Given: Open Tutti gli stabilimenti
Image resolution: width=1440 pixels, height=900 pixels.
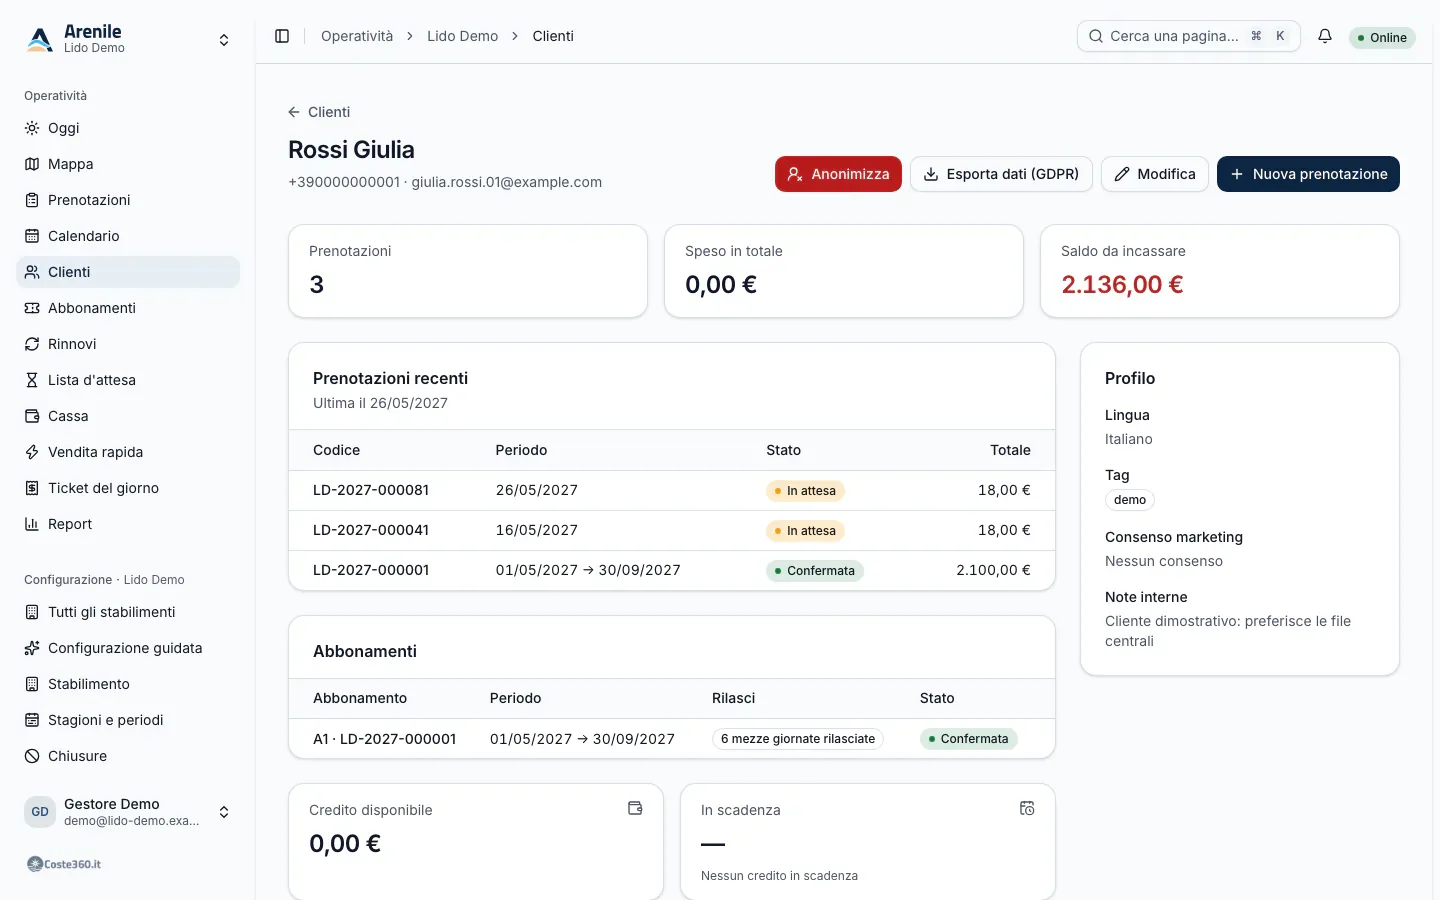Looking at the screenshot, I should (x=128, y=612).
